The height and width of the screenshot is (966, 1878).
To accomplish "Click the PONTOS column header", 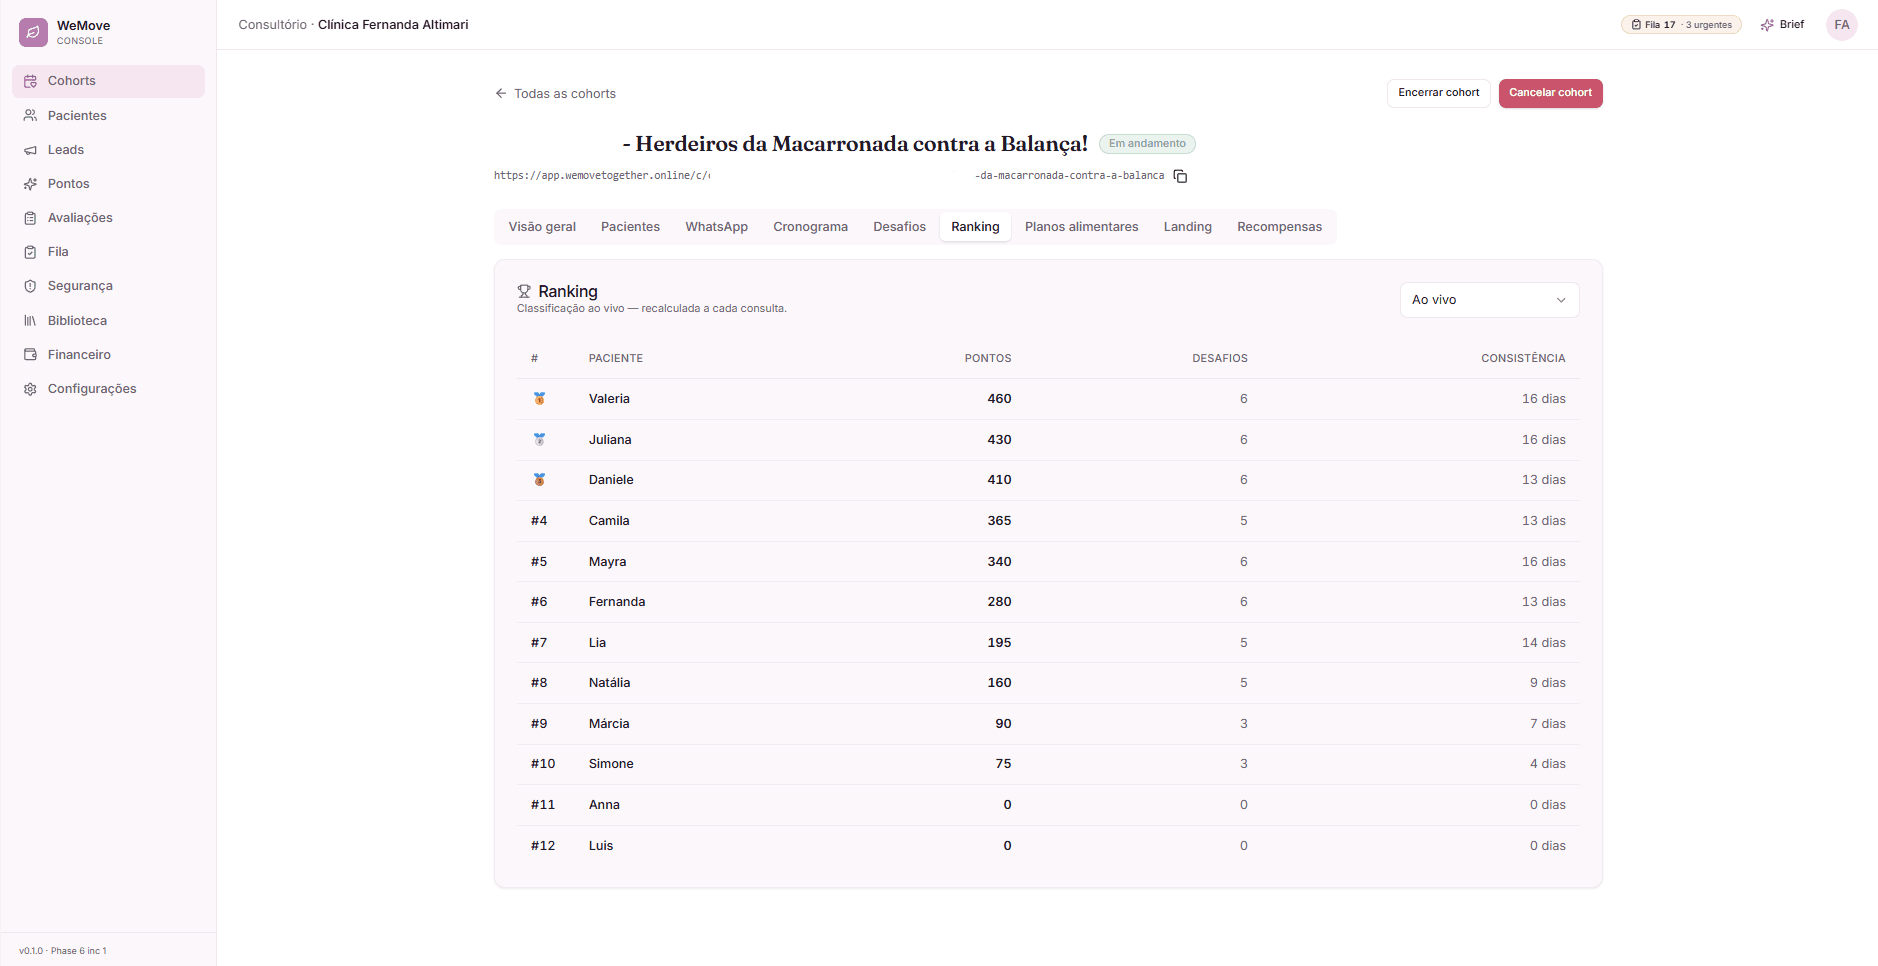I will point(987,358).
